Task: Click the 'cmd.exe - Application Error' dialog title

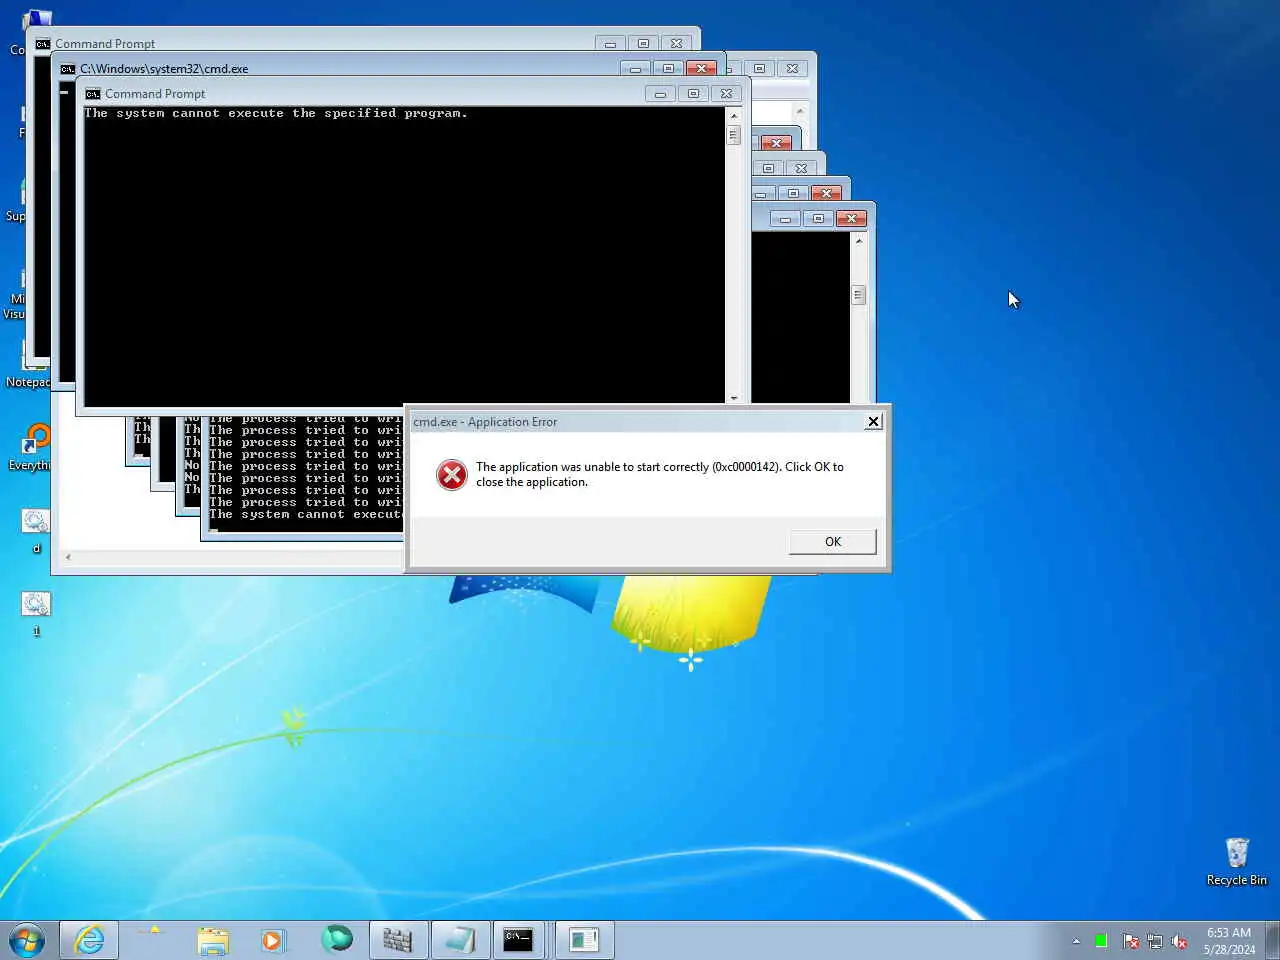Action: pyautogui.click(x=485, y=422)
